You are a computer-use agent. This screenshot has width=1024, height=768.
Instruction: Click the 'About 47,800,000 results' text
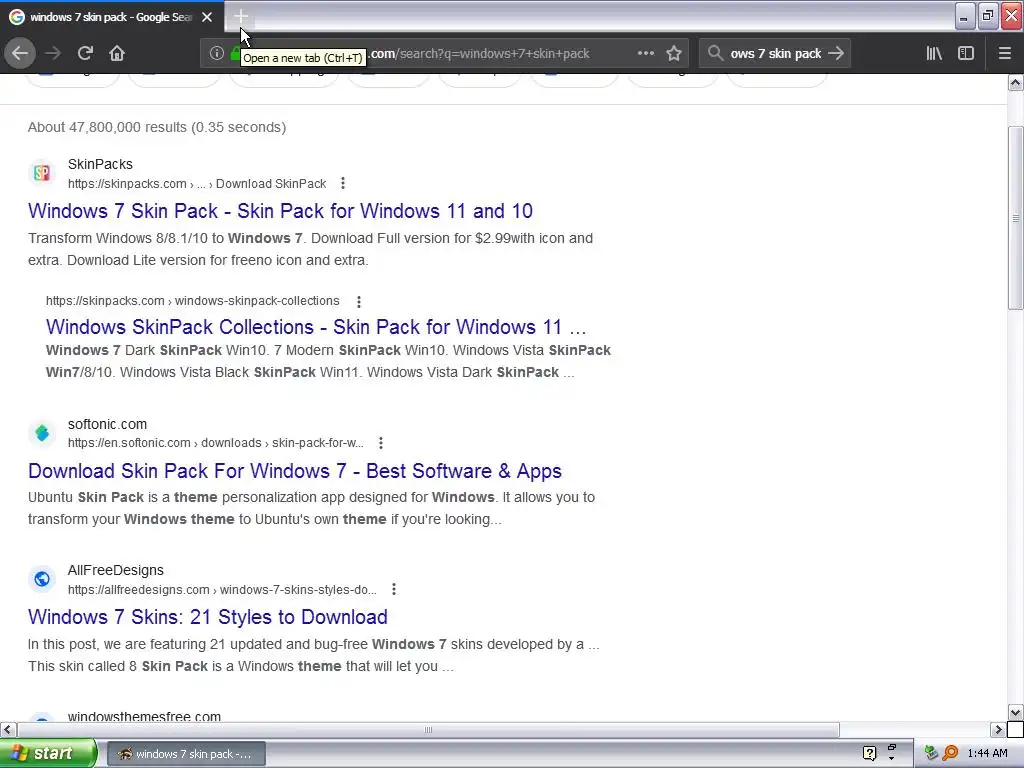pos(157,127)
